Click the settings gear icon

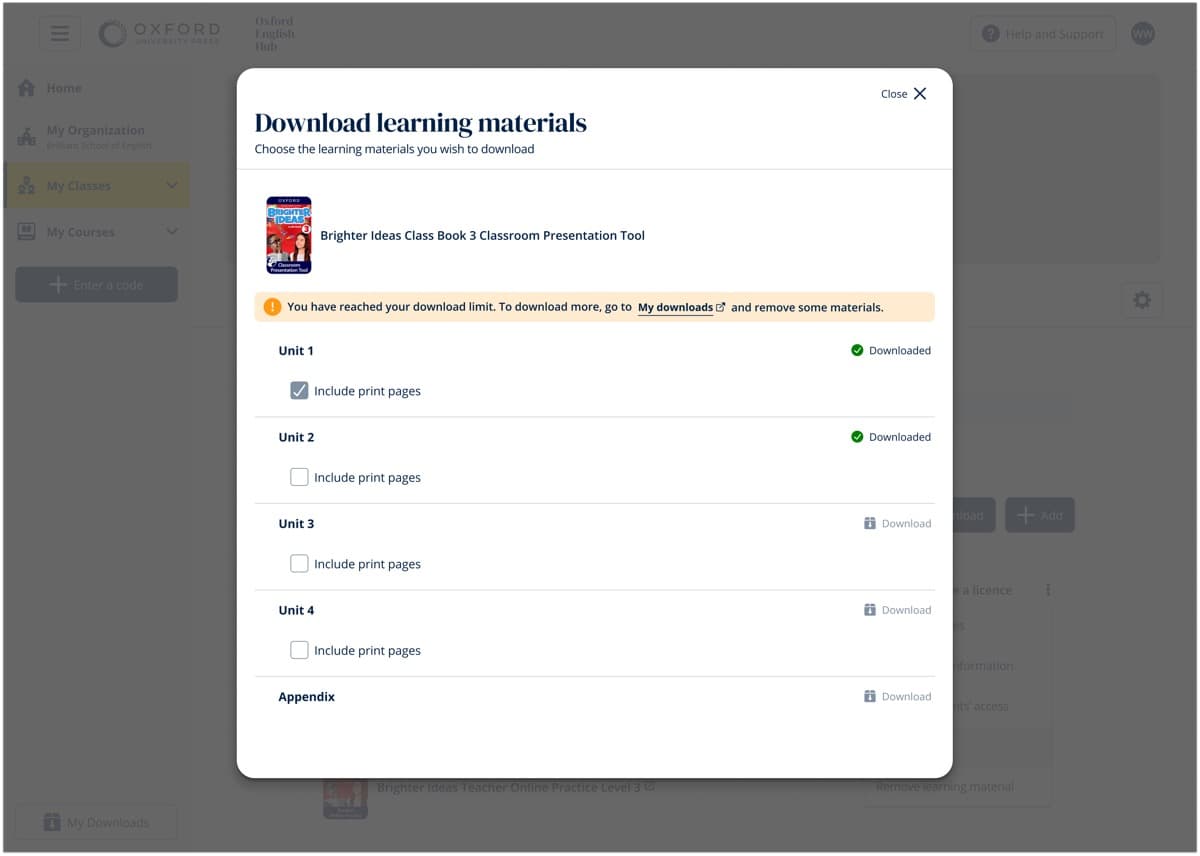pyautogui.click(x=1142, y=300)
